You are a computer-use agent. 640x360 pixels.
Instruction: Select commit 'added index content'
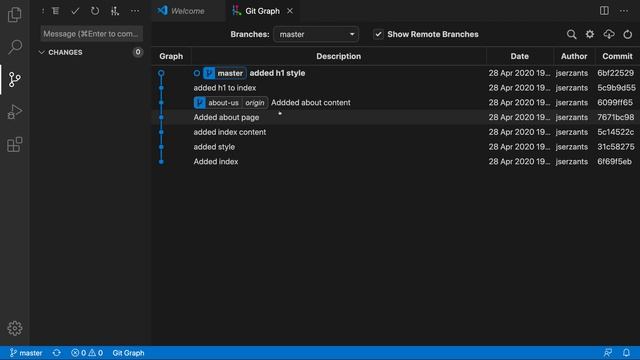tap(230, 132)
